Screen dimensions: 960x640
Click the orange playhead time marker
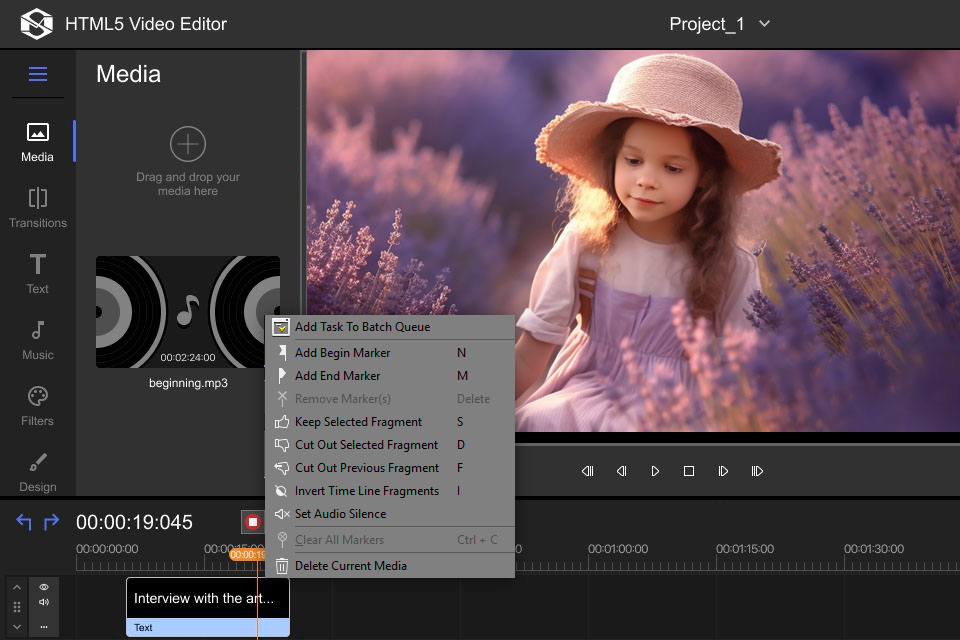[247, 554]
